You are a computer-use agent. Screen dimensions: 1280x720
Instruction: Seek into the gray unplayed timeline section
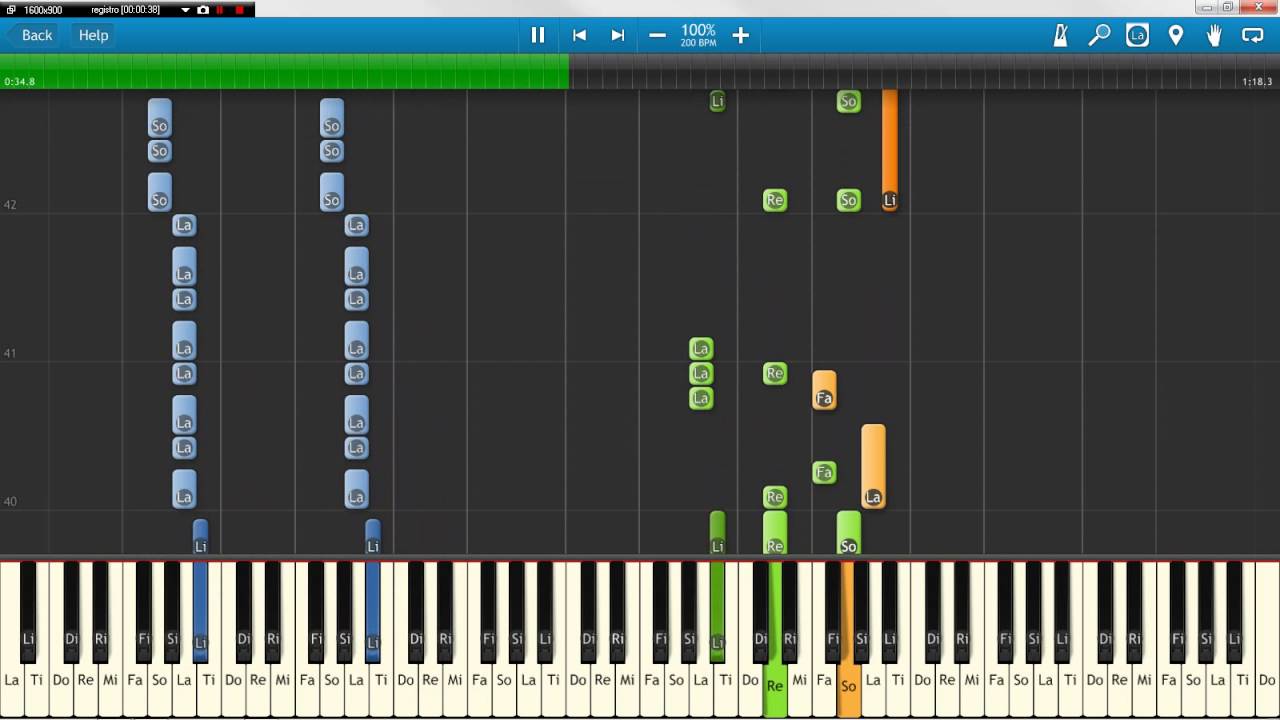click(x=924, y=71)
